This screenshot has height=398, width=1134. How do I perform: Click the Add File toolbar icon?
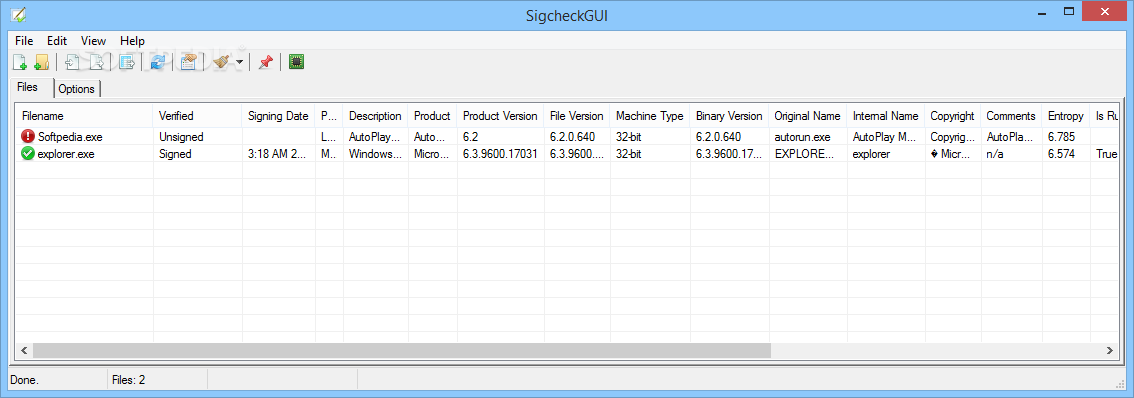[x=20, y=62]
